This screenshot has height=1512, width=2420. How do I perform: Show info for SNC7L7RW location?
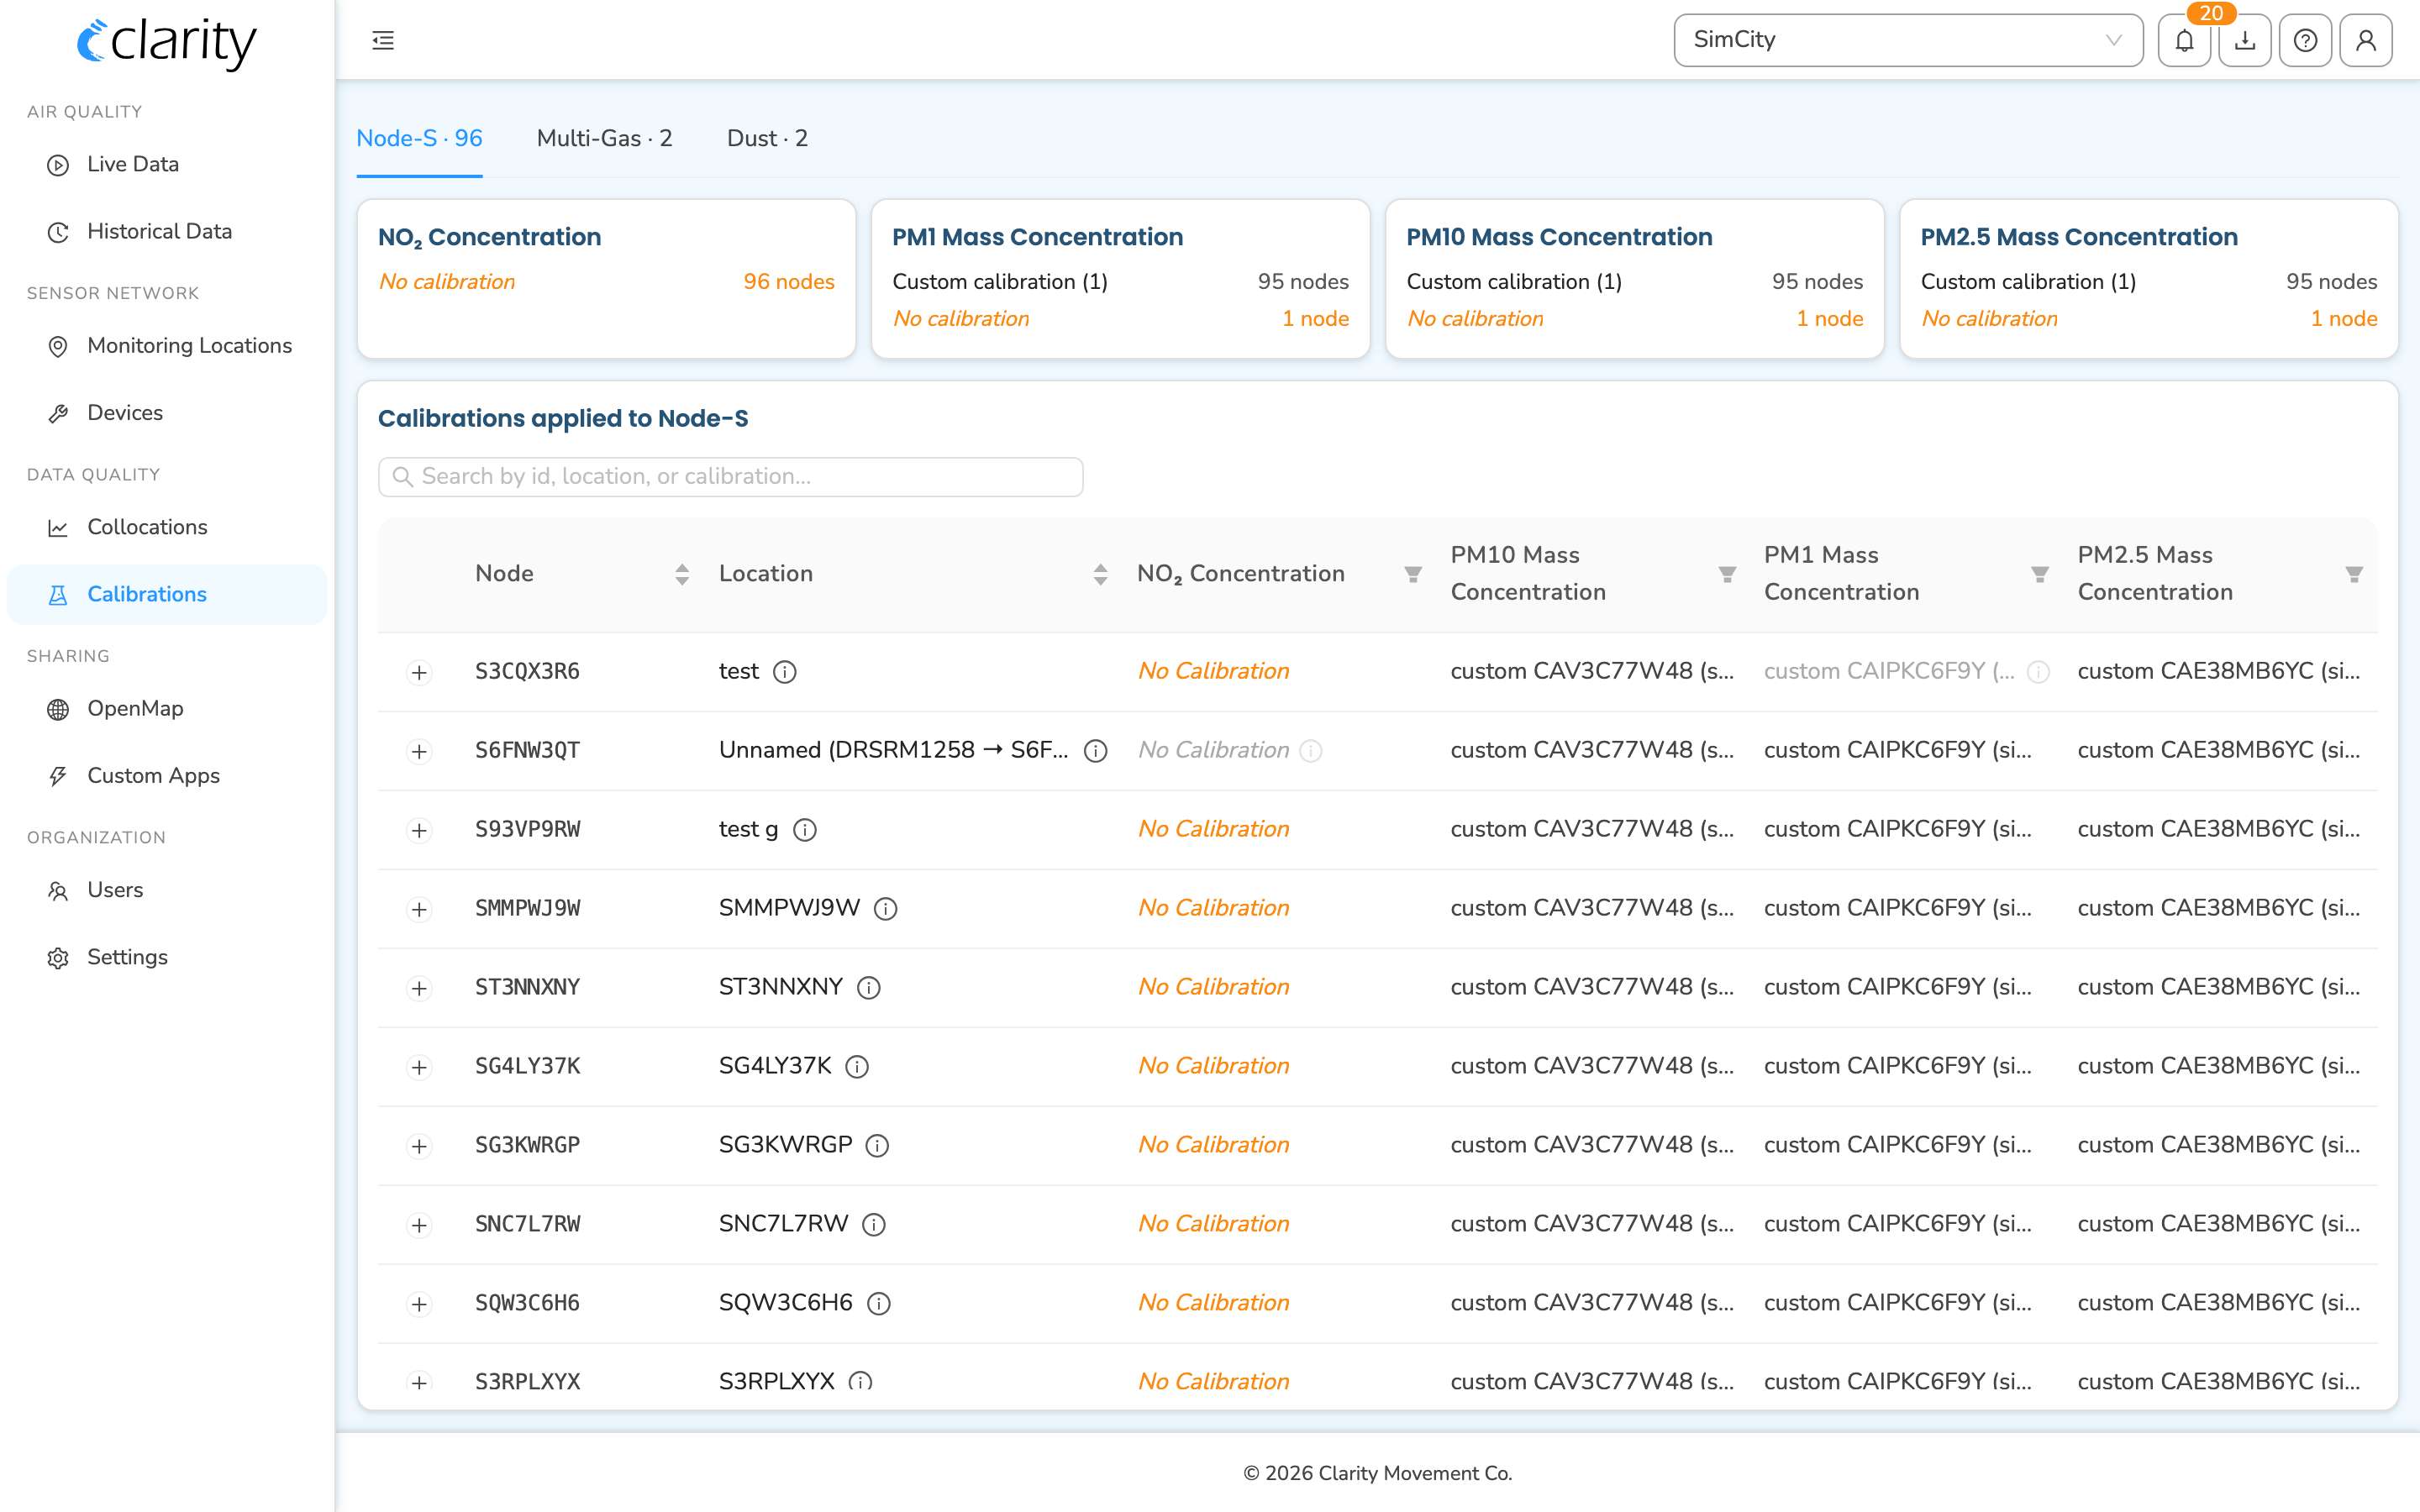(874, 1225)
